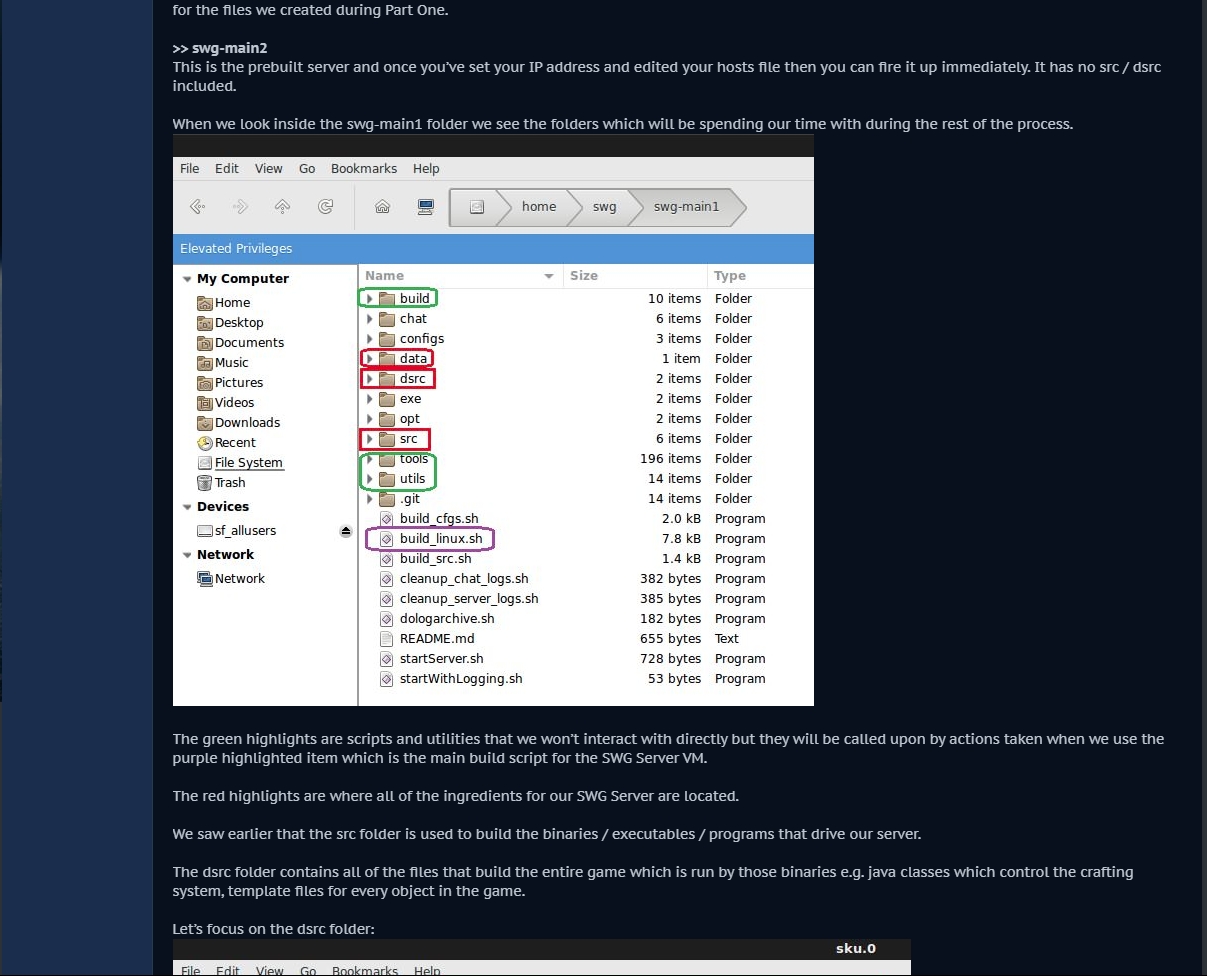Viewport: 1207px width, 976px height.
Task: Reload the current folder view
Action: tap(325, 207)
